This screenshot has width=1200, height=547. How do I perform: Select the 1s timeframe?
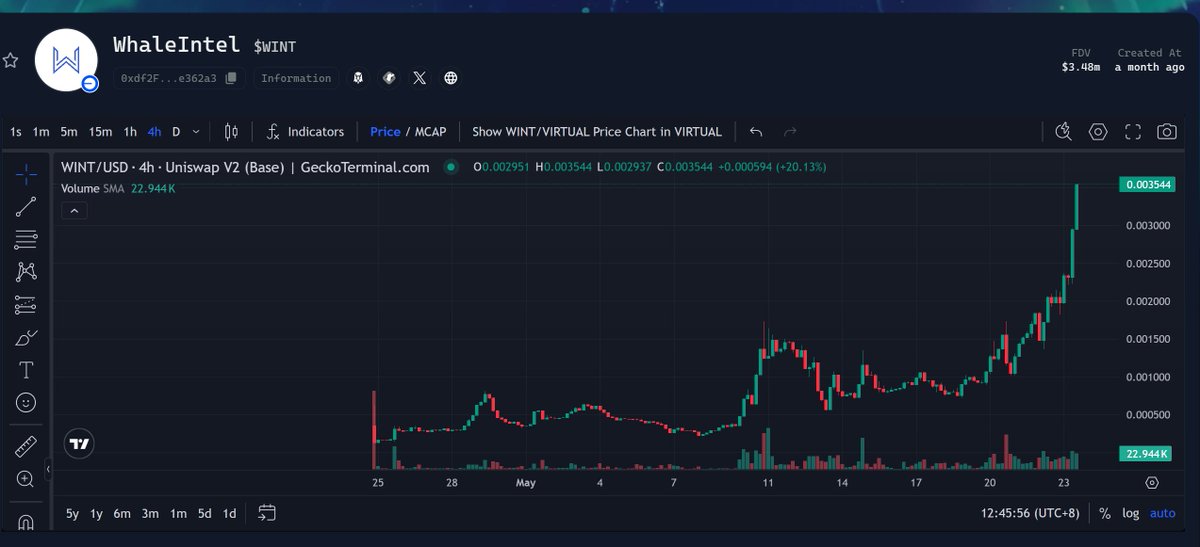(x=16, y=132)
